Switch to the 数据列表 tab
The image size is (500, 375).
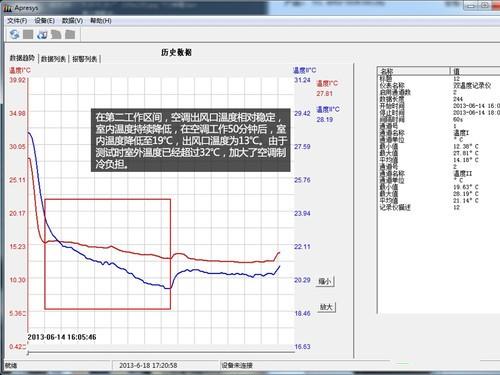tap(53, 59)
